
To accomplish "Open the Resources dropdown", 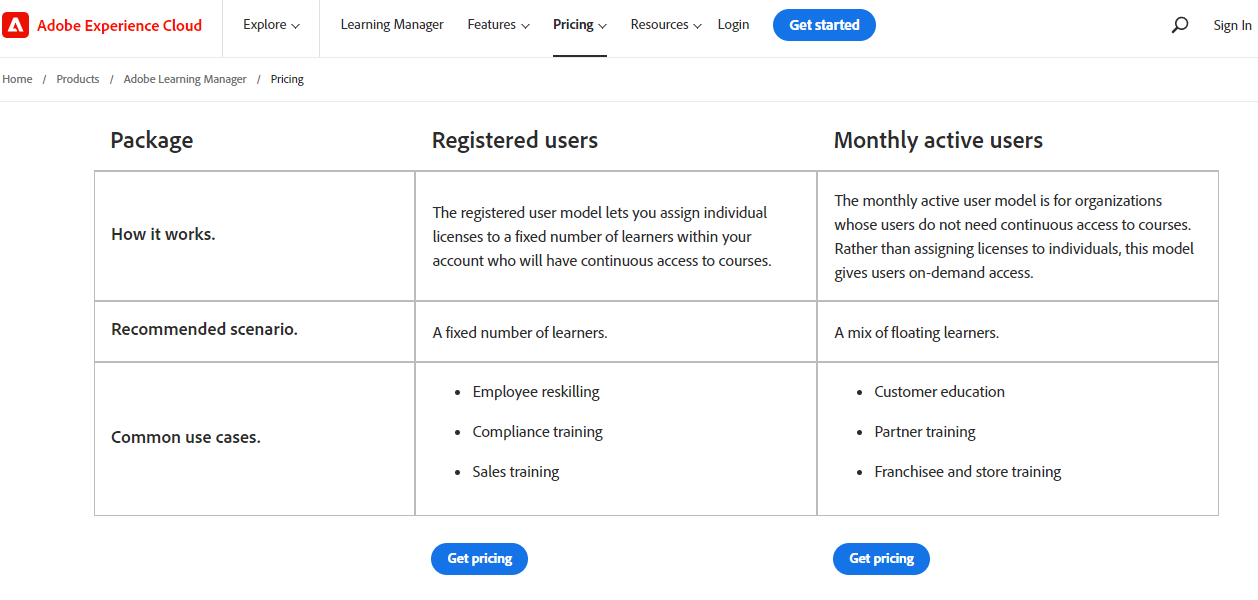I will [x=666, y=25].
